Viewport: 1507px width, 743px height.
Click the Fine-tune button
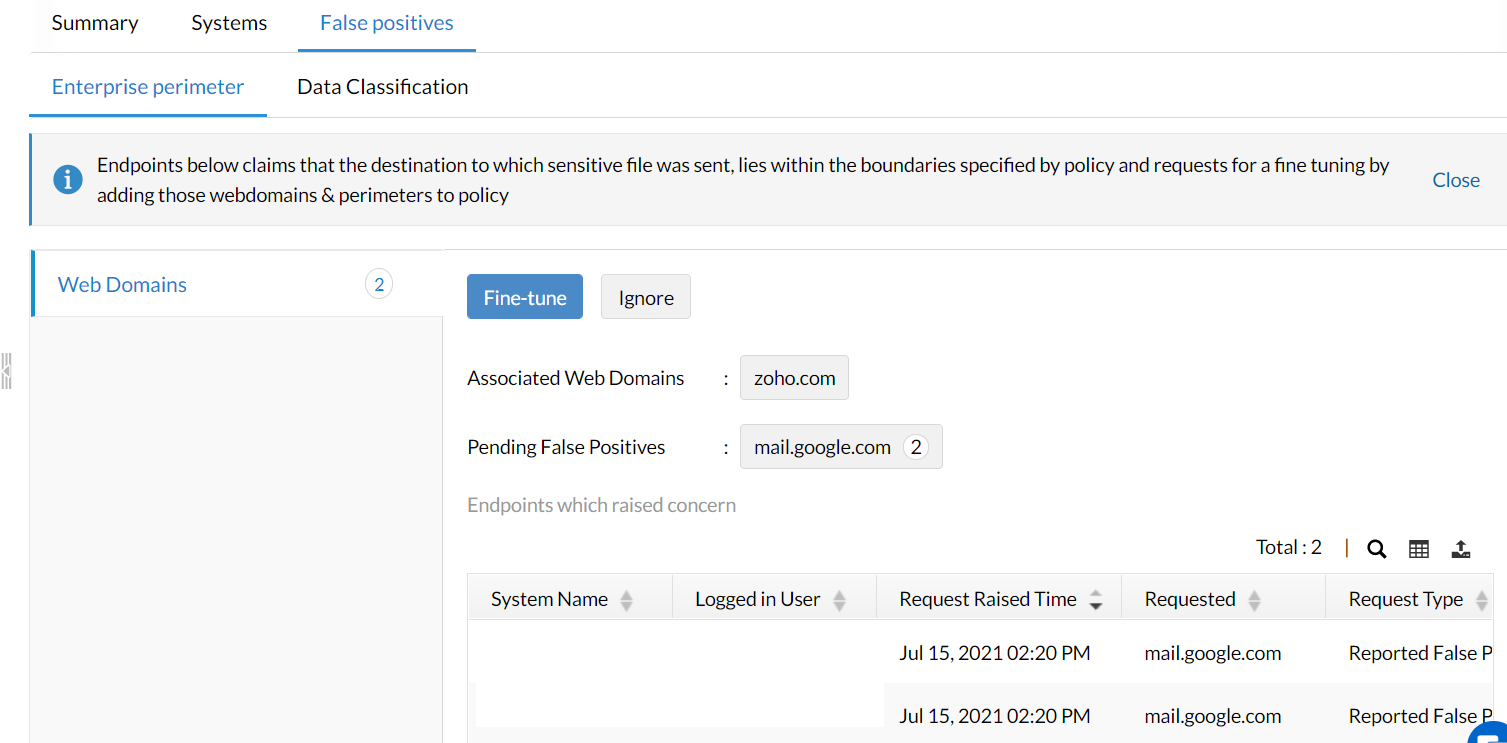(525, 297)
